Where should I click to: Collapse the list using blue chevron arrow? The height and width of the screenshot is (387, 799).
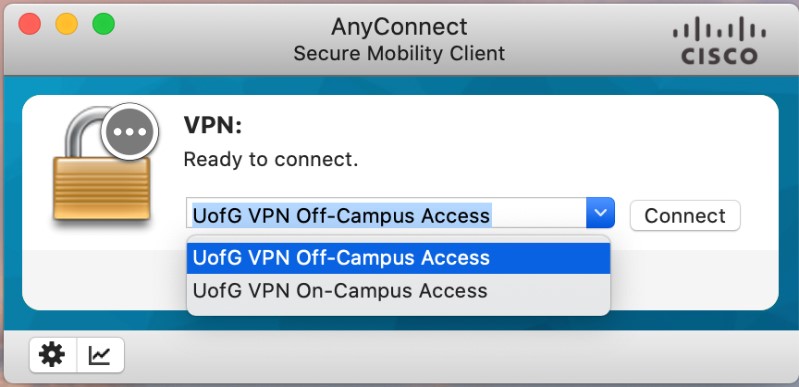tap(601, 213)
